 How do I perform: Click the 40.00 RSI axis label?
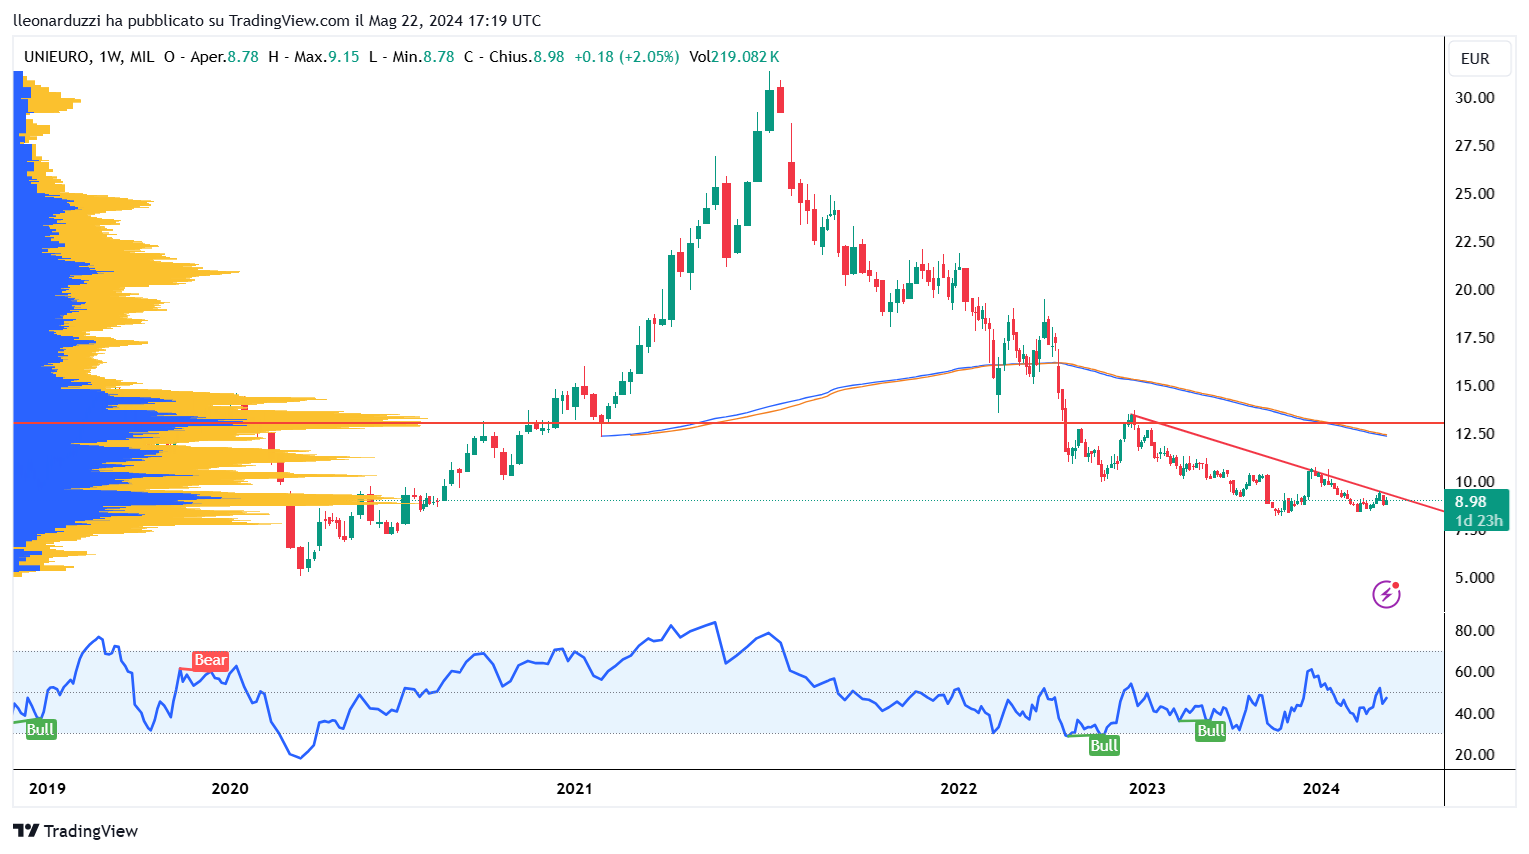(1475, 714)
